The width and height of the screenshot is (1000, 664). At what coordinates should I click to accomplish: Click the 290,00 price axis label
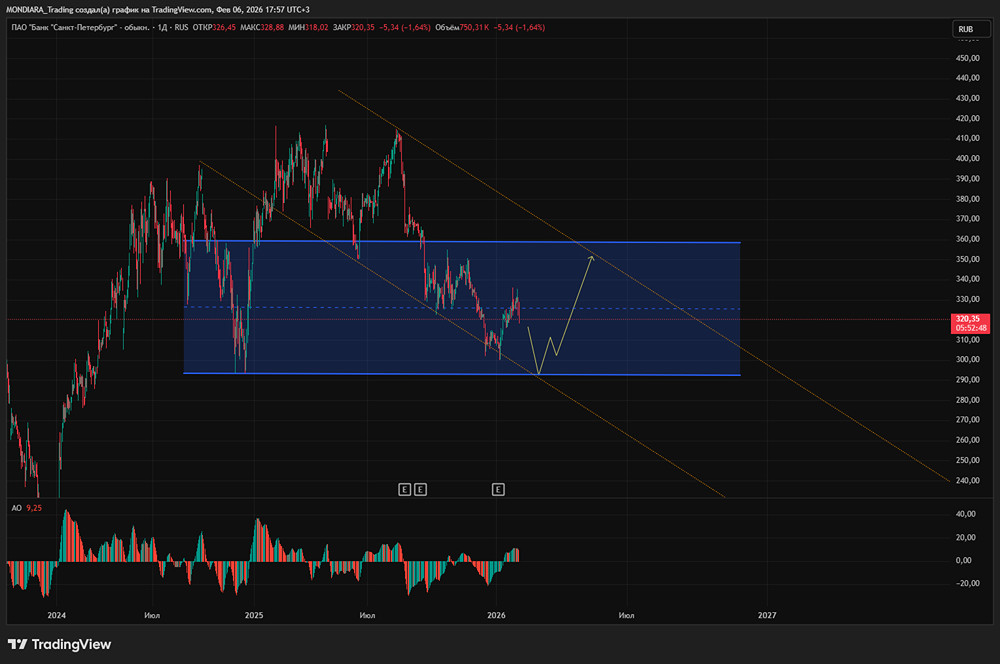(967, 380)
